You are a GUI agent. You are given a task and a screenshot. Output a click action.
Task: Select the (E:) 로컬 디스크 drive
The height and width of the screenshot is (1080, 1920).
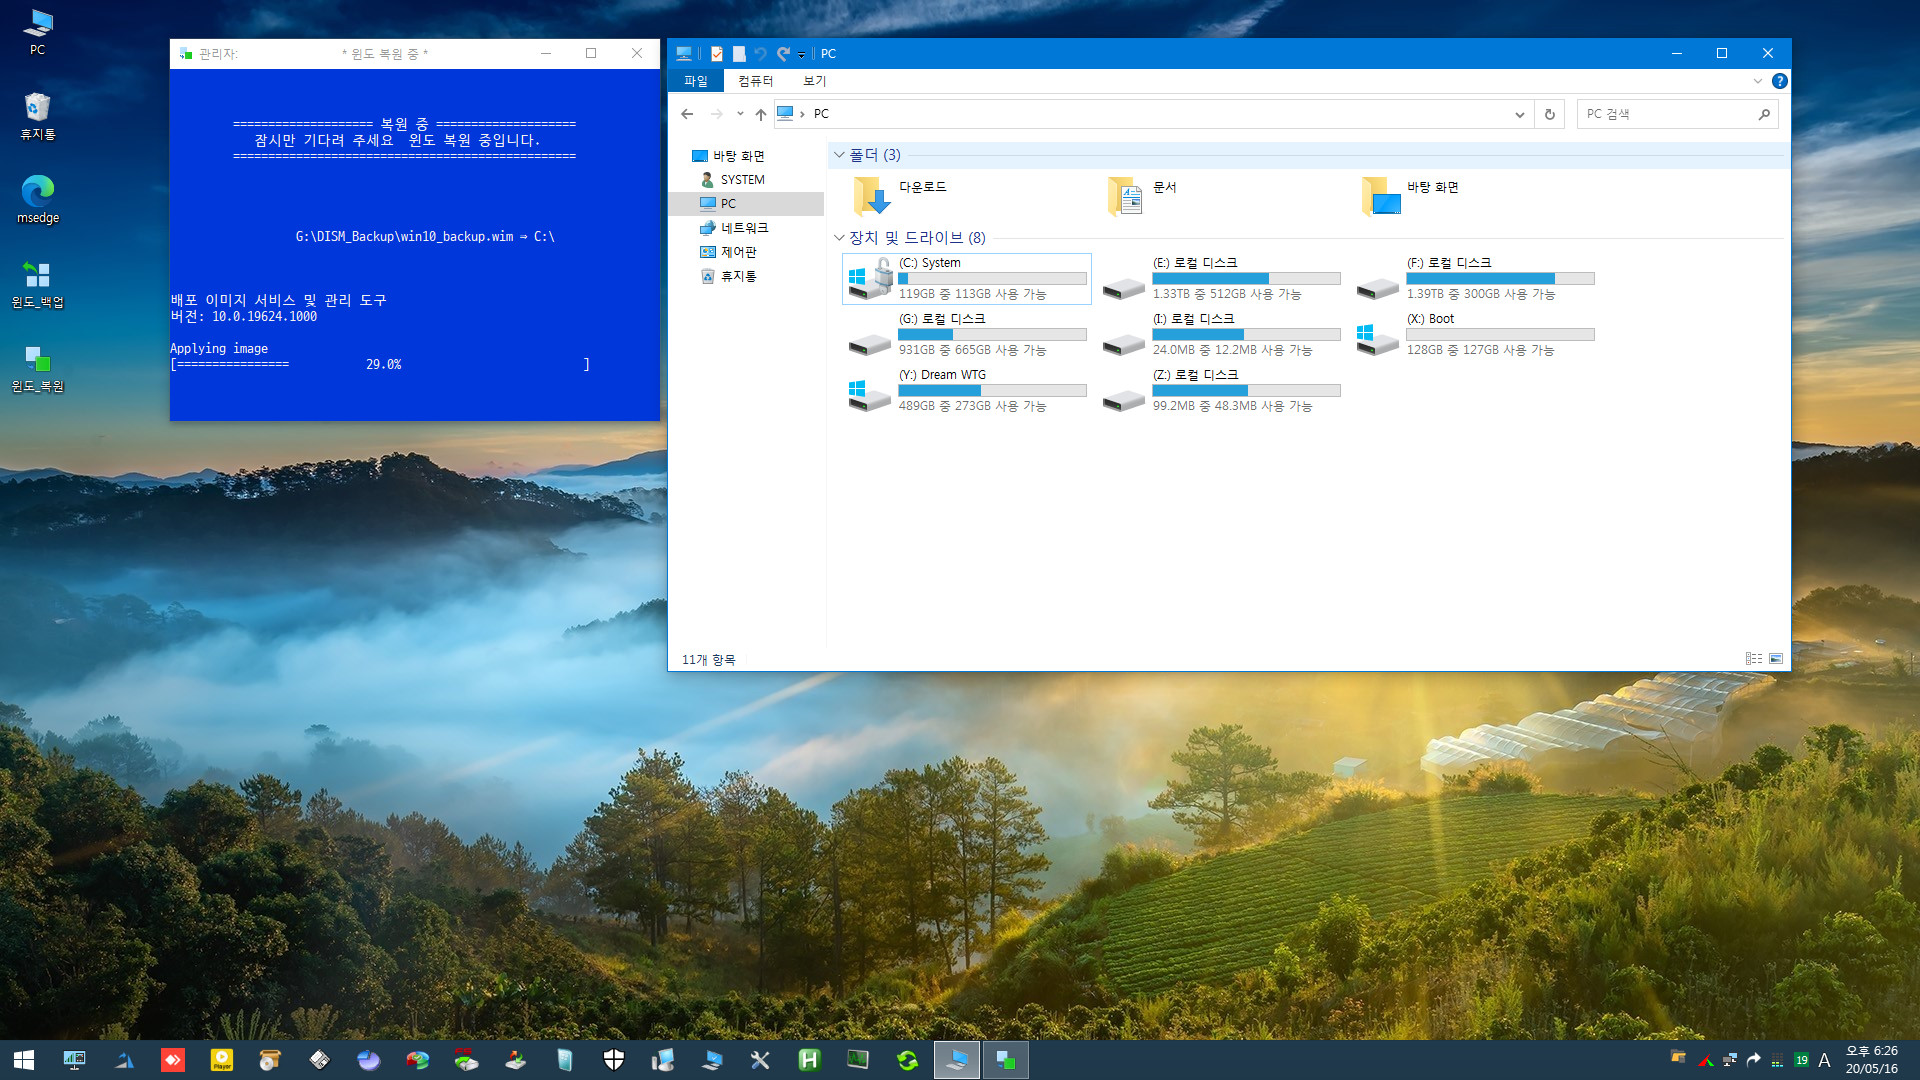coord(1221,278)
